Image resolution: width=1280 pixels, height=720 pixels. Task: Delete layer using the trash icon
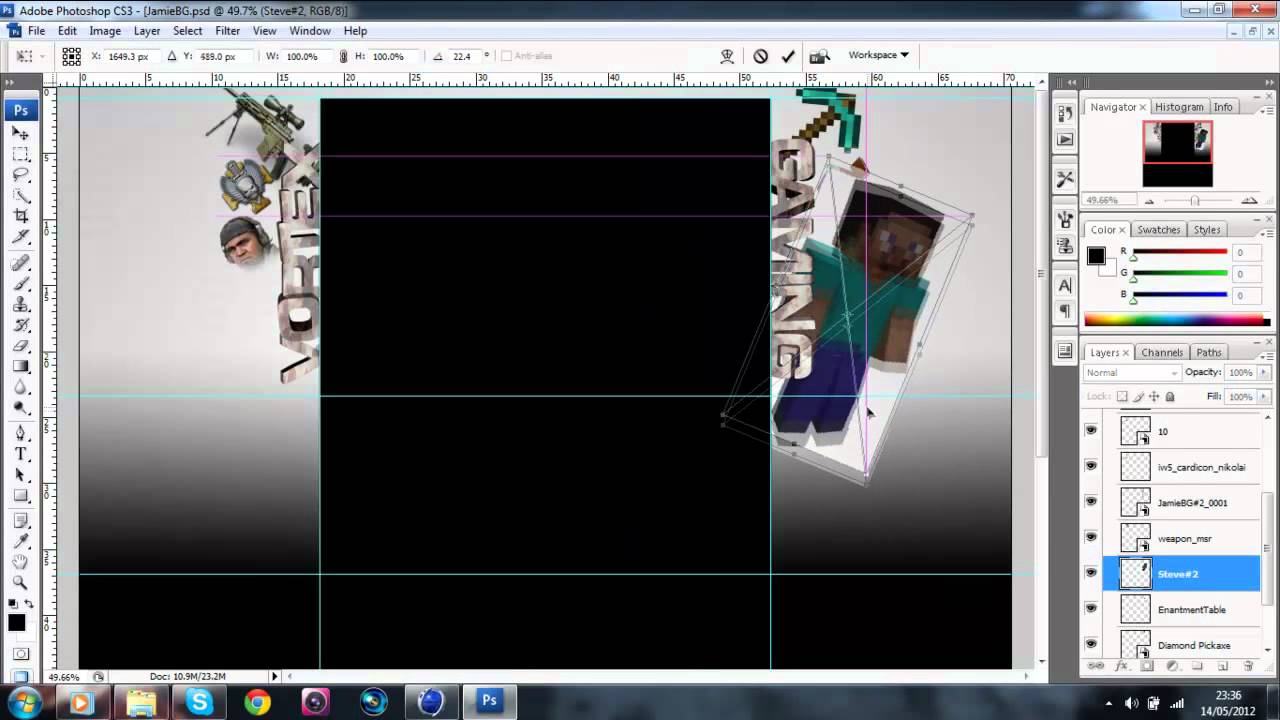tap(1248, 666)
